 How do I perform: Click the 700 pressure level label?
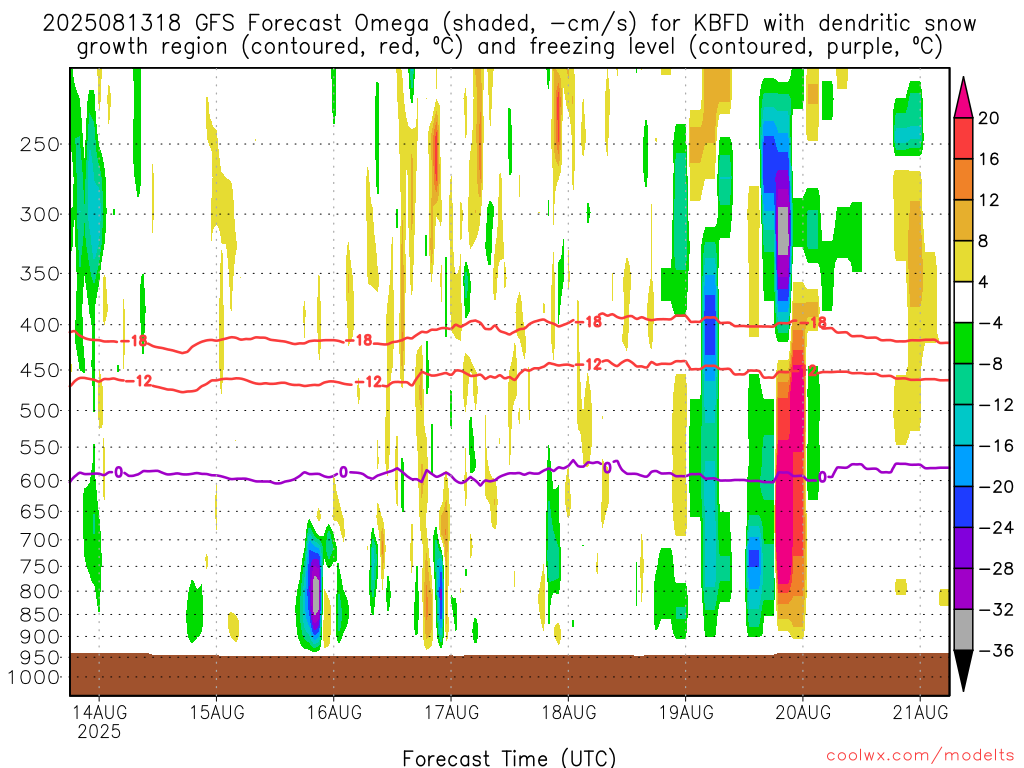point(40,540)
